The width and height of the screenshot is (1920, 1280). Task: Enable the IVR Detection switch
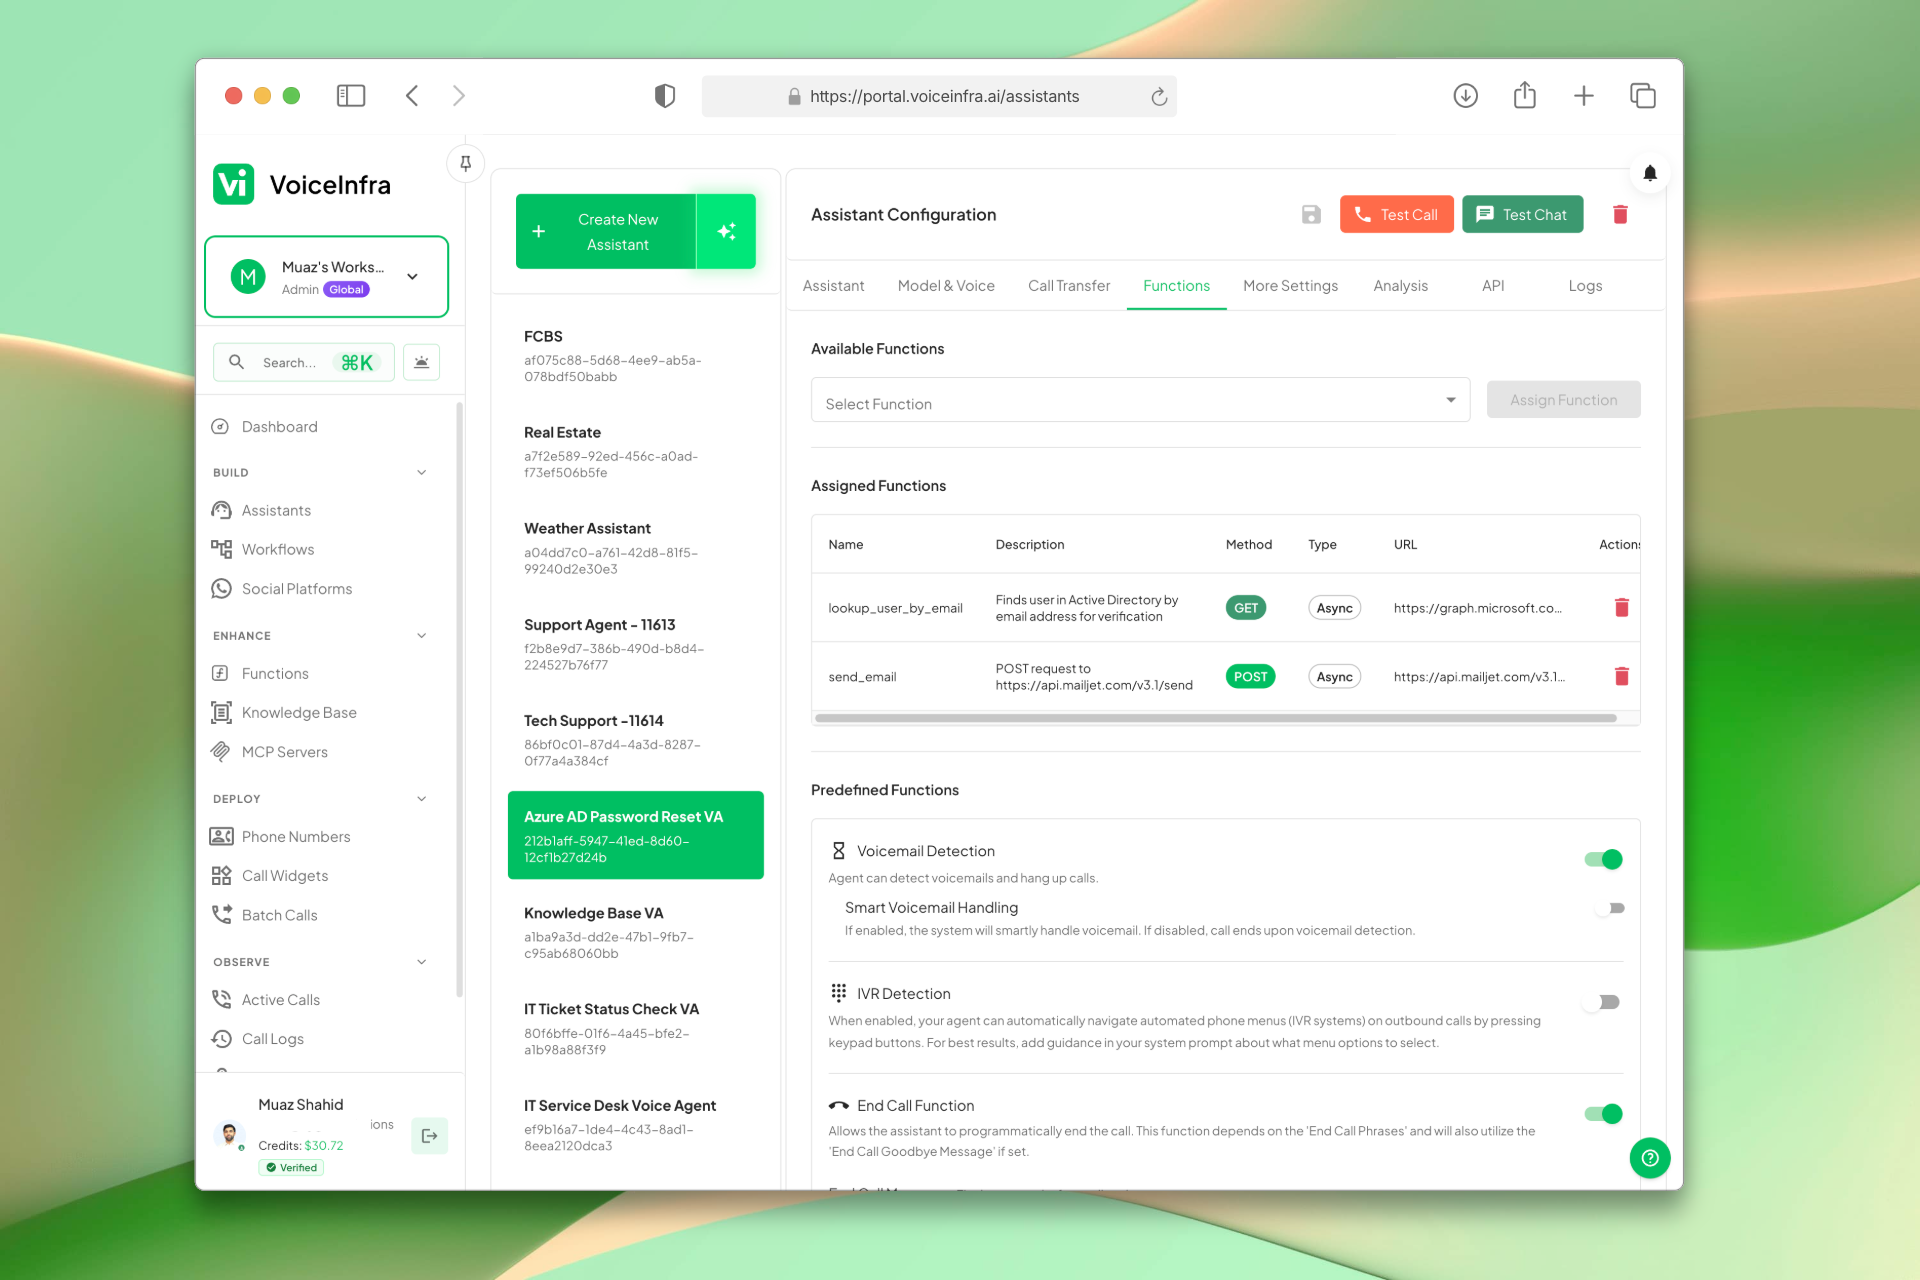1603,1002
